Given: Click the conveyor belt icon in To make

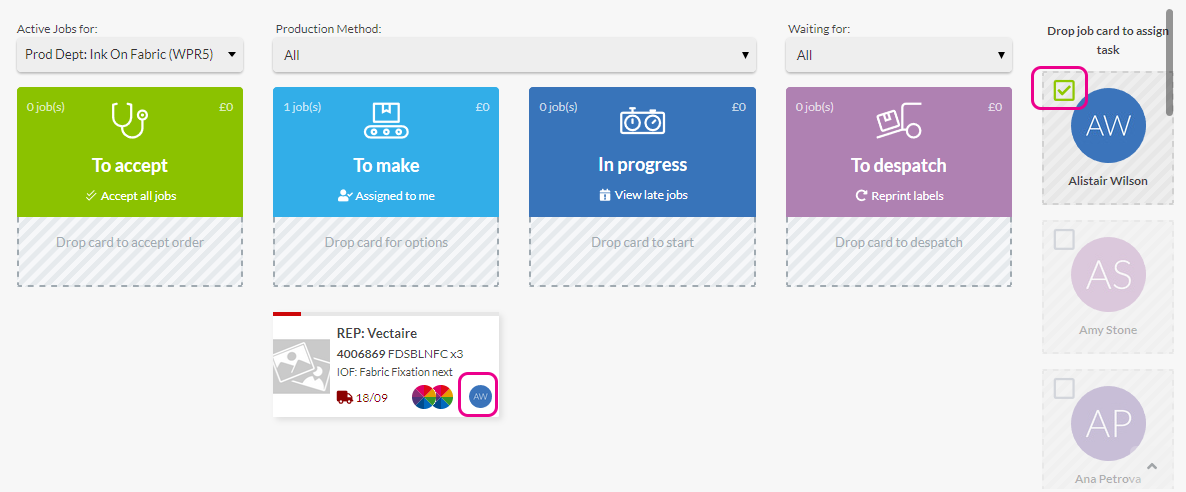Looking at the screenshot, I should click(x=386, y=121).
